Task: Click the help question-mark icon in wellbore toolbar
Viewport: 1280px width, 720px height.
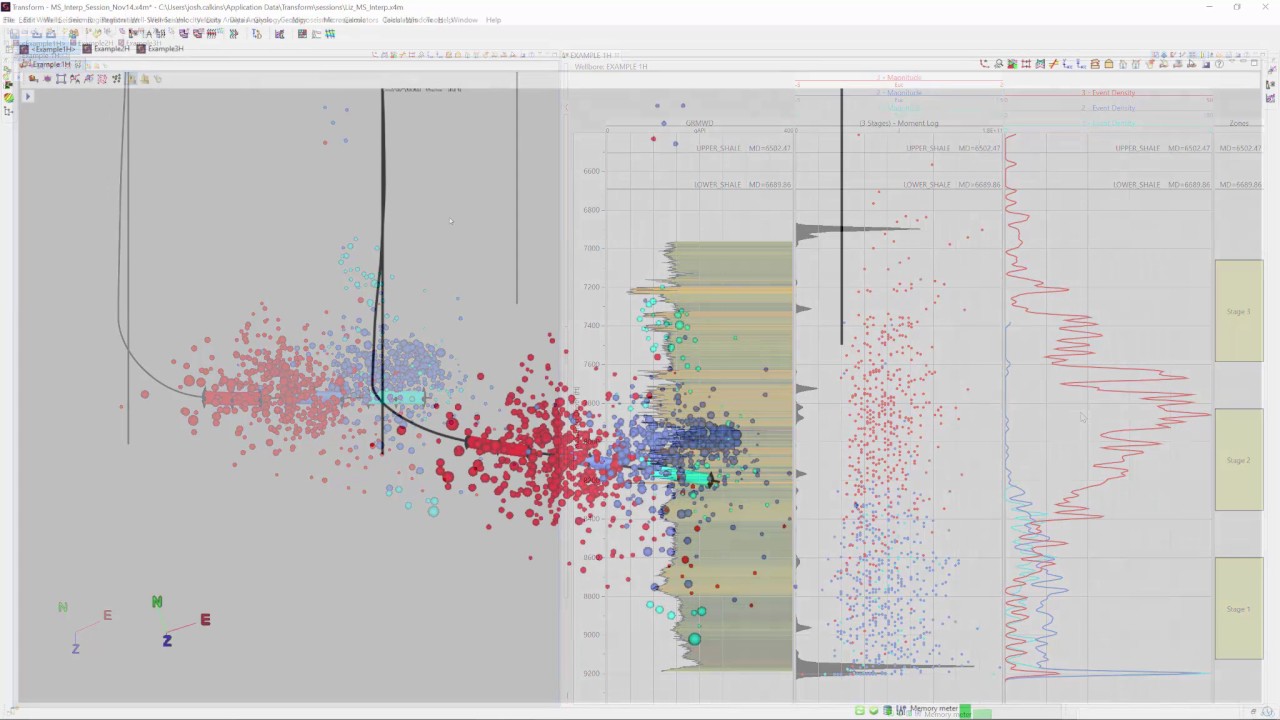Action: pos(1219,64)
